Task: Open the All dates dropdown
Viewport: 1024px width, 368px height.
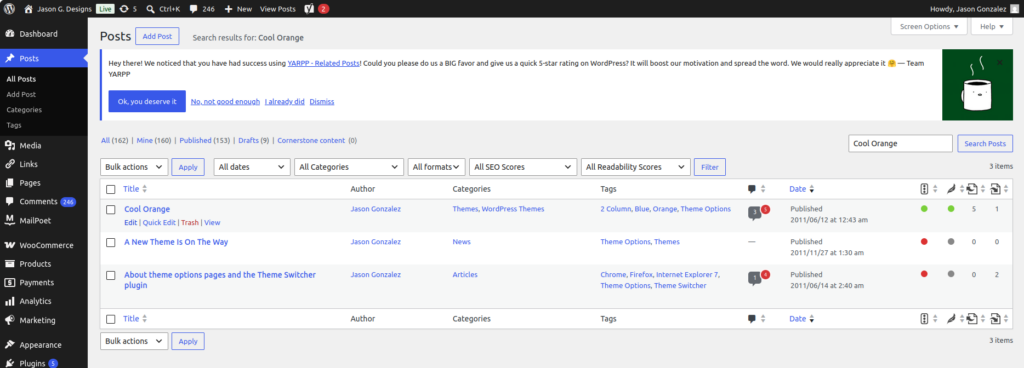Action: click(252, 167)
